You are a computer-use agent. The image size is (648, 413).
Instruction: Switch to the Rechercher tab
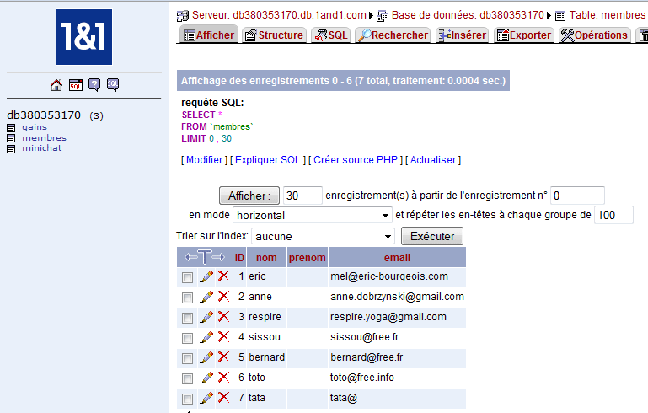tap(394, 35)
